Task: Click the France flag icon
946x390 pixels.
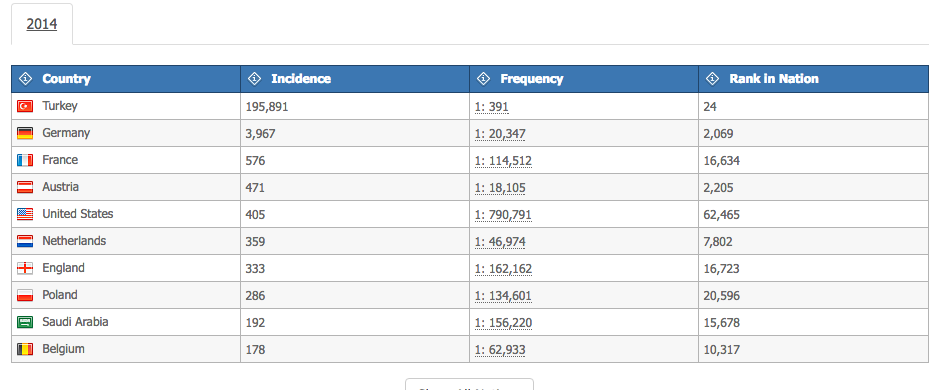Action: coord(25,160)
